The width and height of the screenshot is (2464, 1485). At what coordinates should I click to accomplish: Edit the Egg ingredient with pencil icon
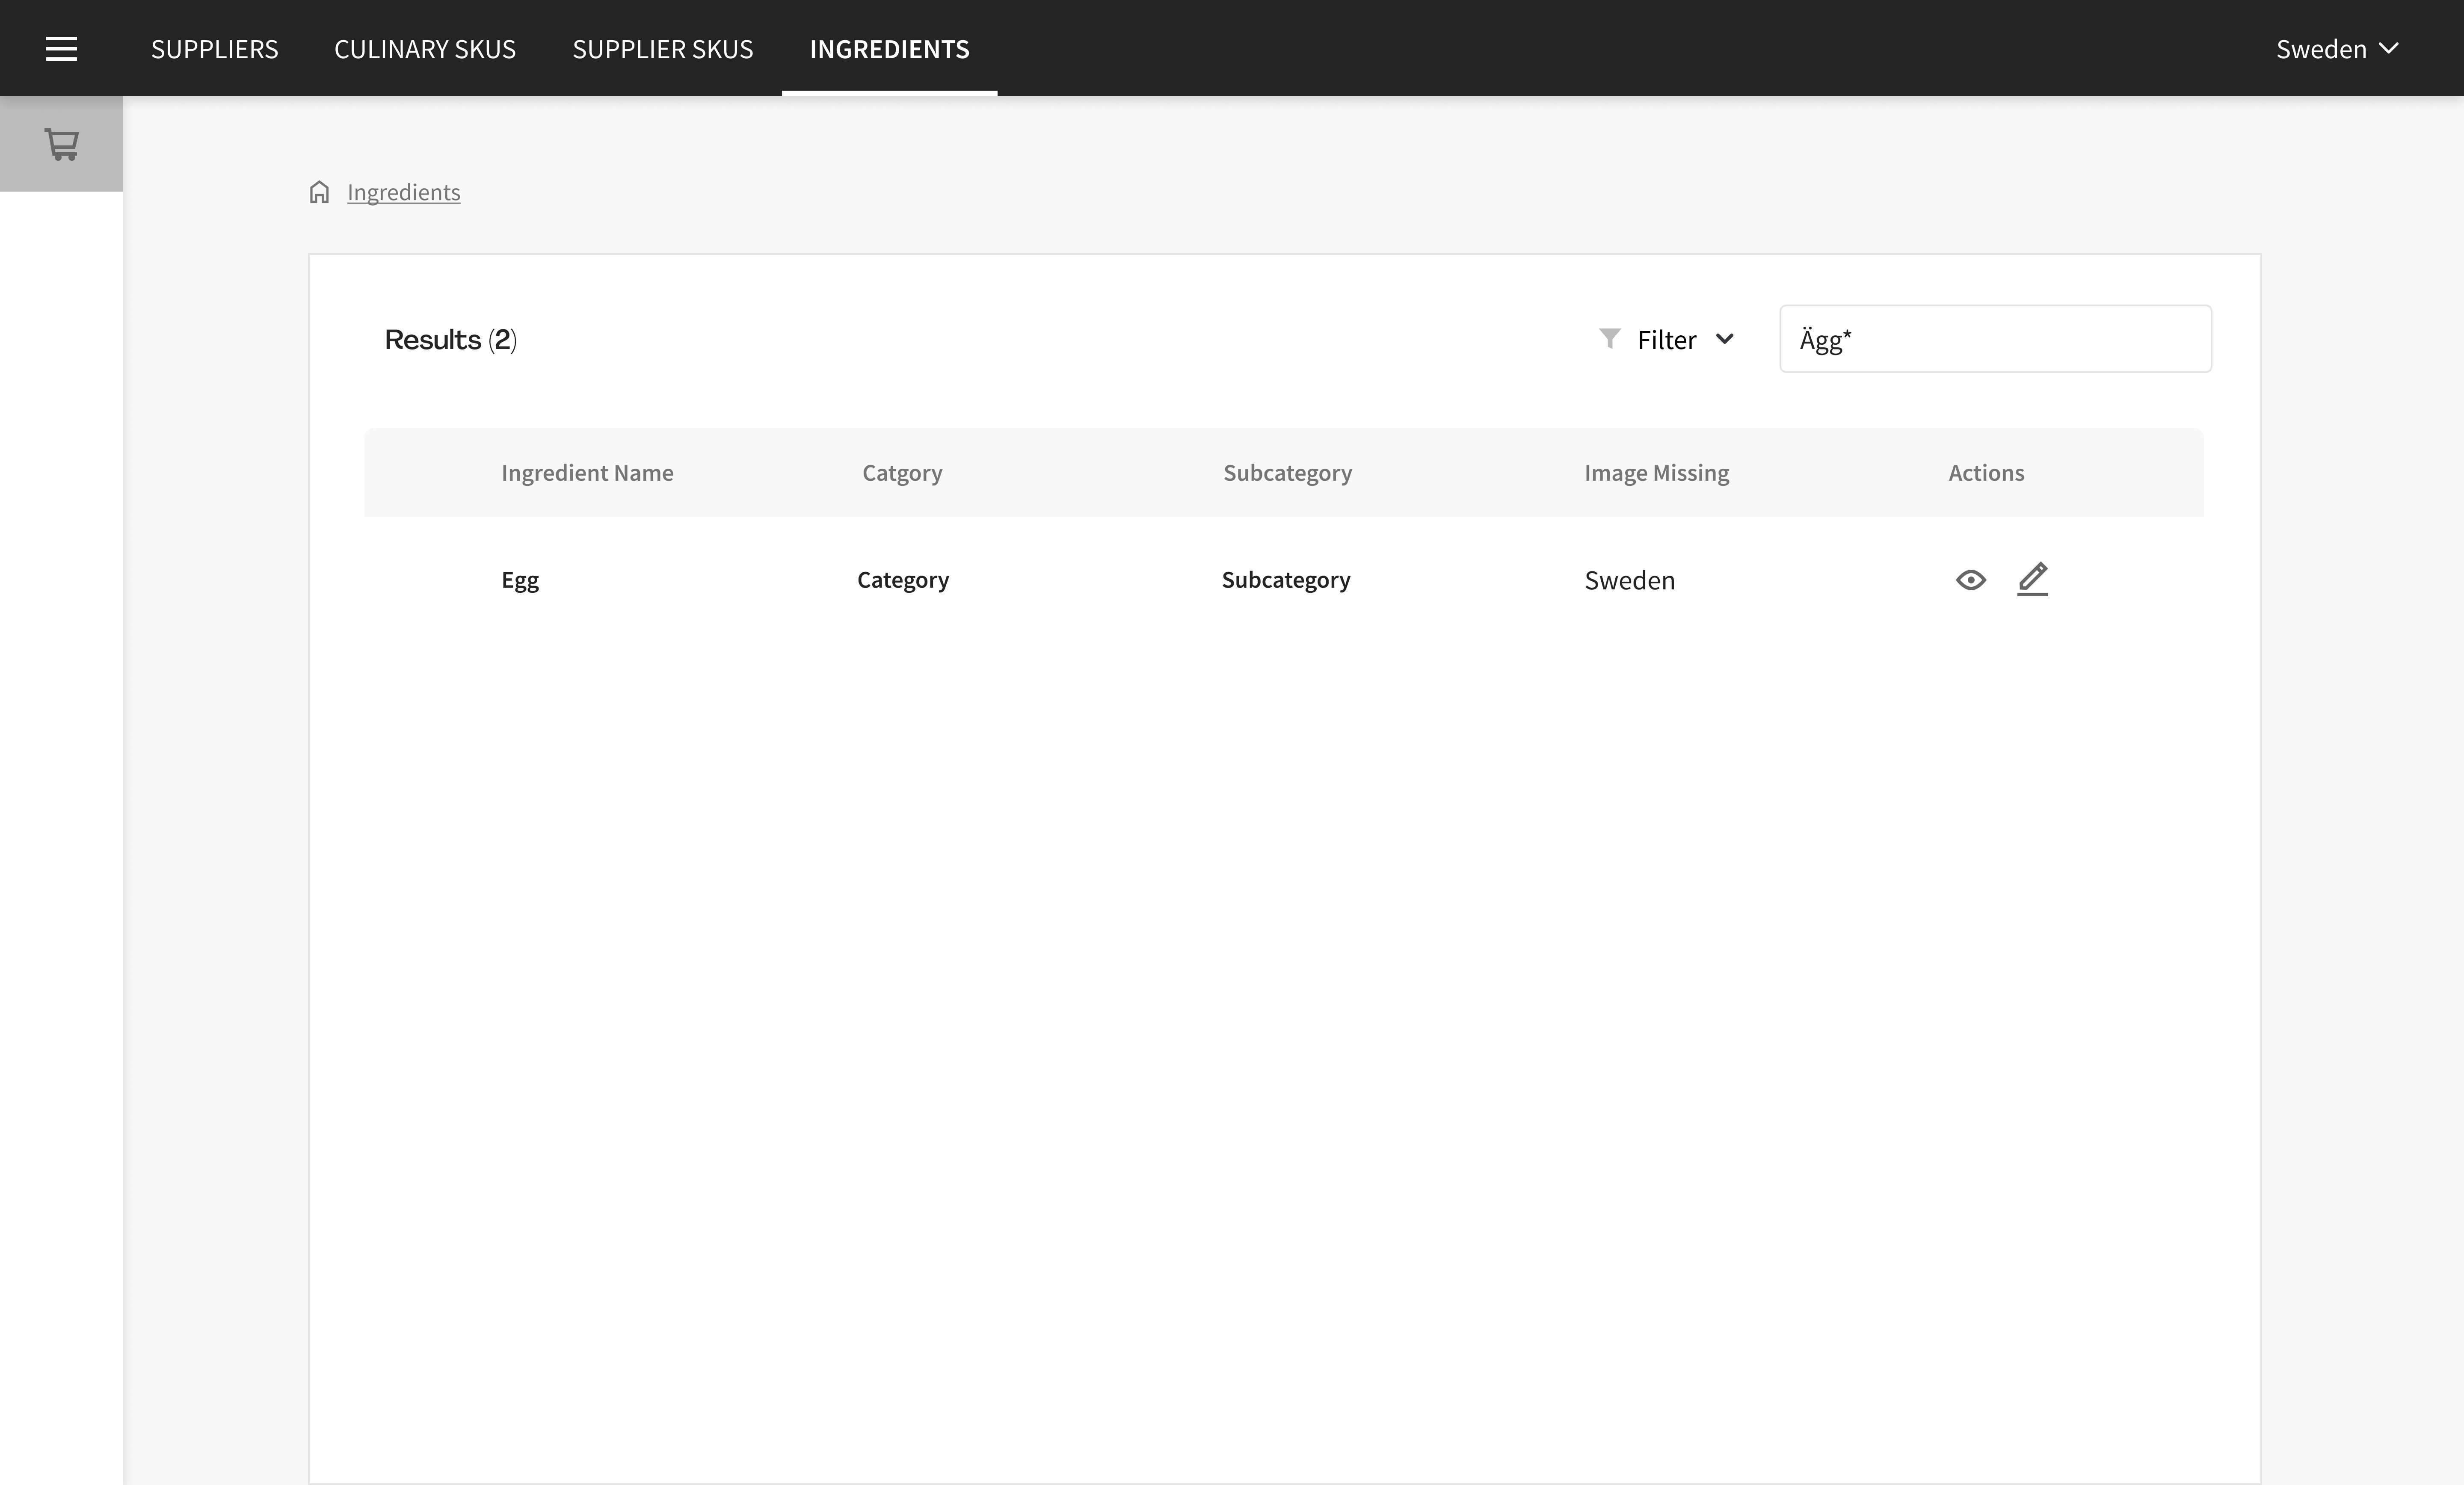(2032, 579)
